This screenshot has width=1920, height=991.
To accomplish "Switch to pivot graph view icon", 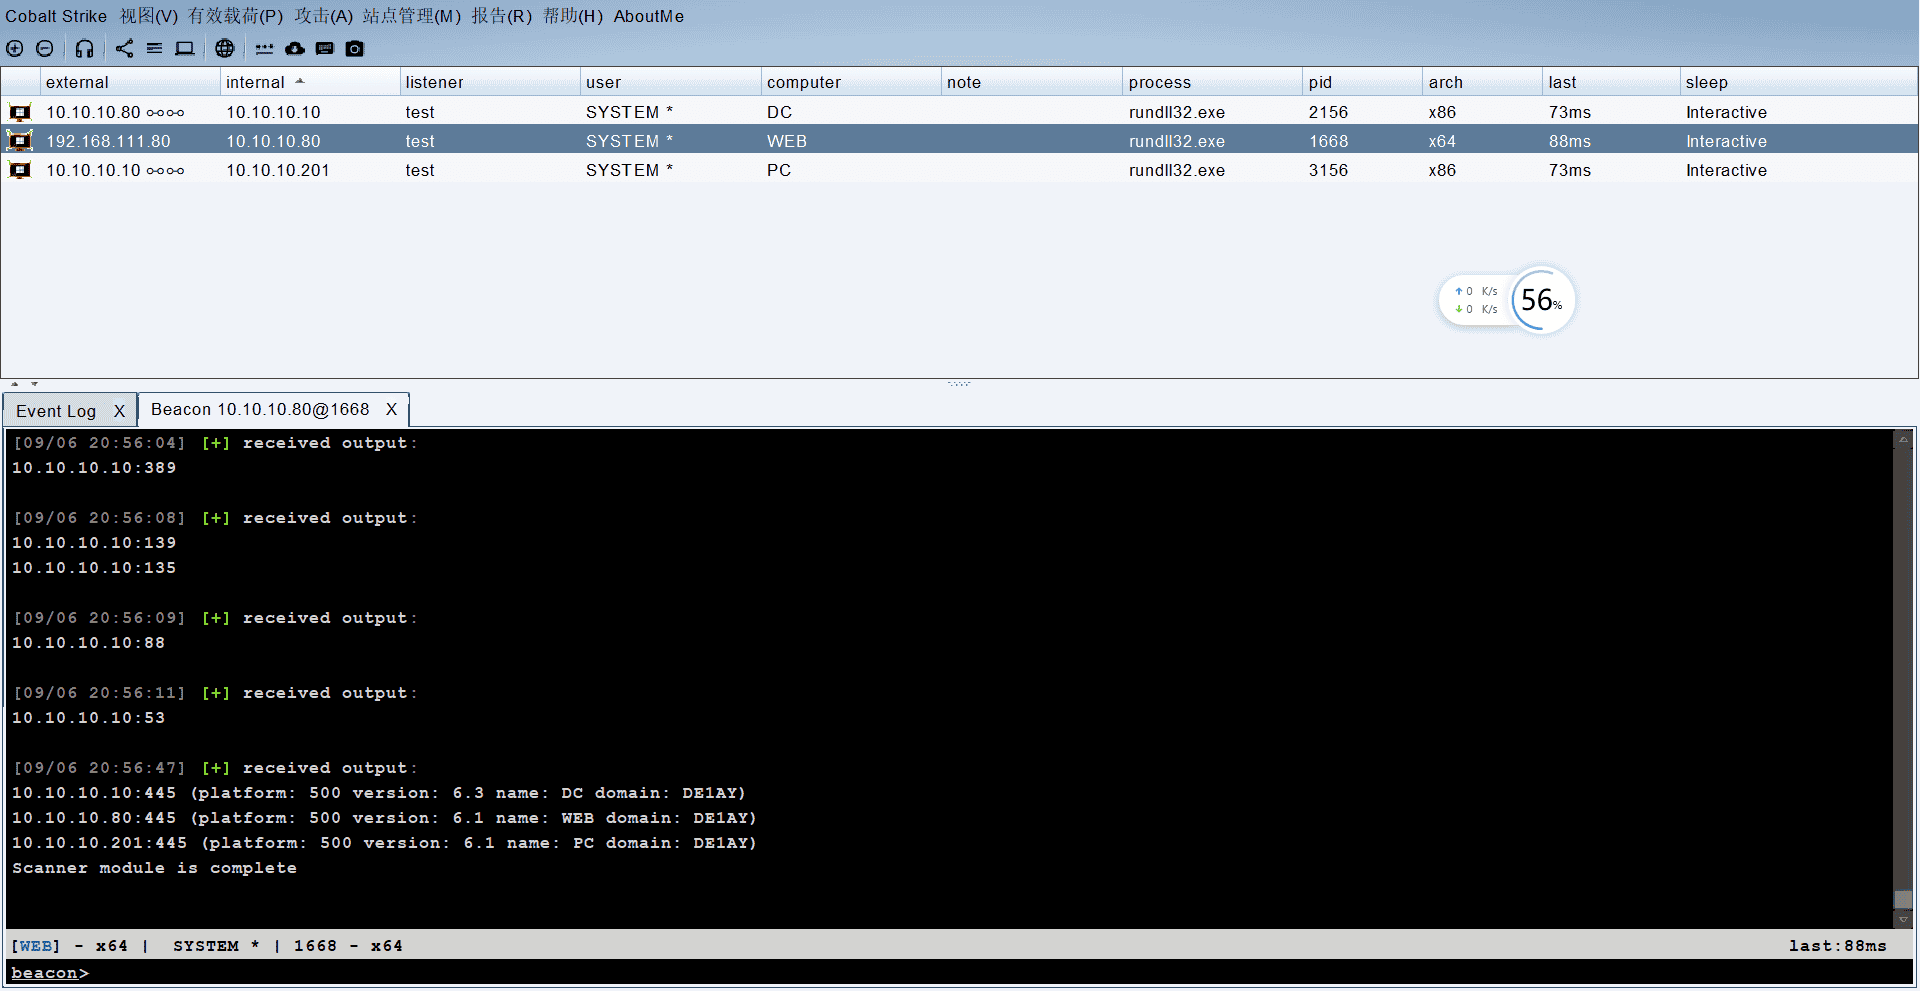I will (x=124, y=48).
